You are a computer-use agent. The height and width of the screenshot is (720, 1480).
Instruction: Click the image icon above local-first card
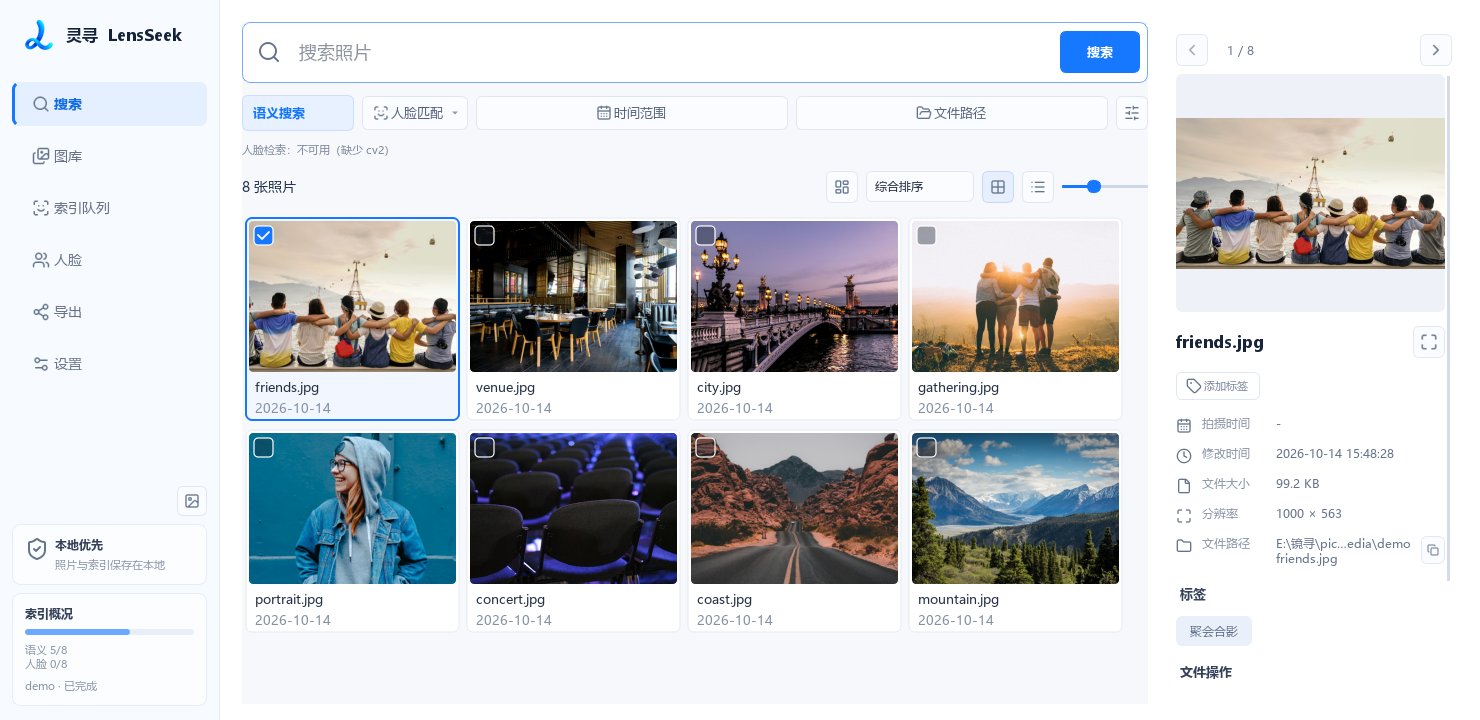192,501
